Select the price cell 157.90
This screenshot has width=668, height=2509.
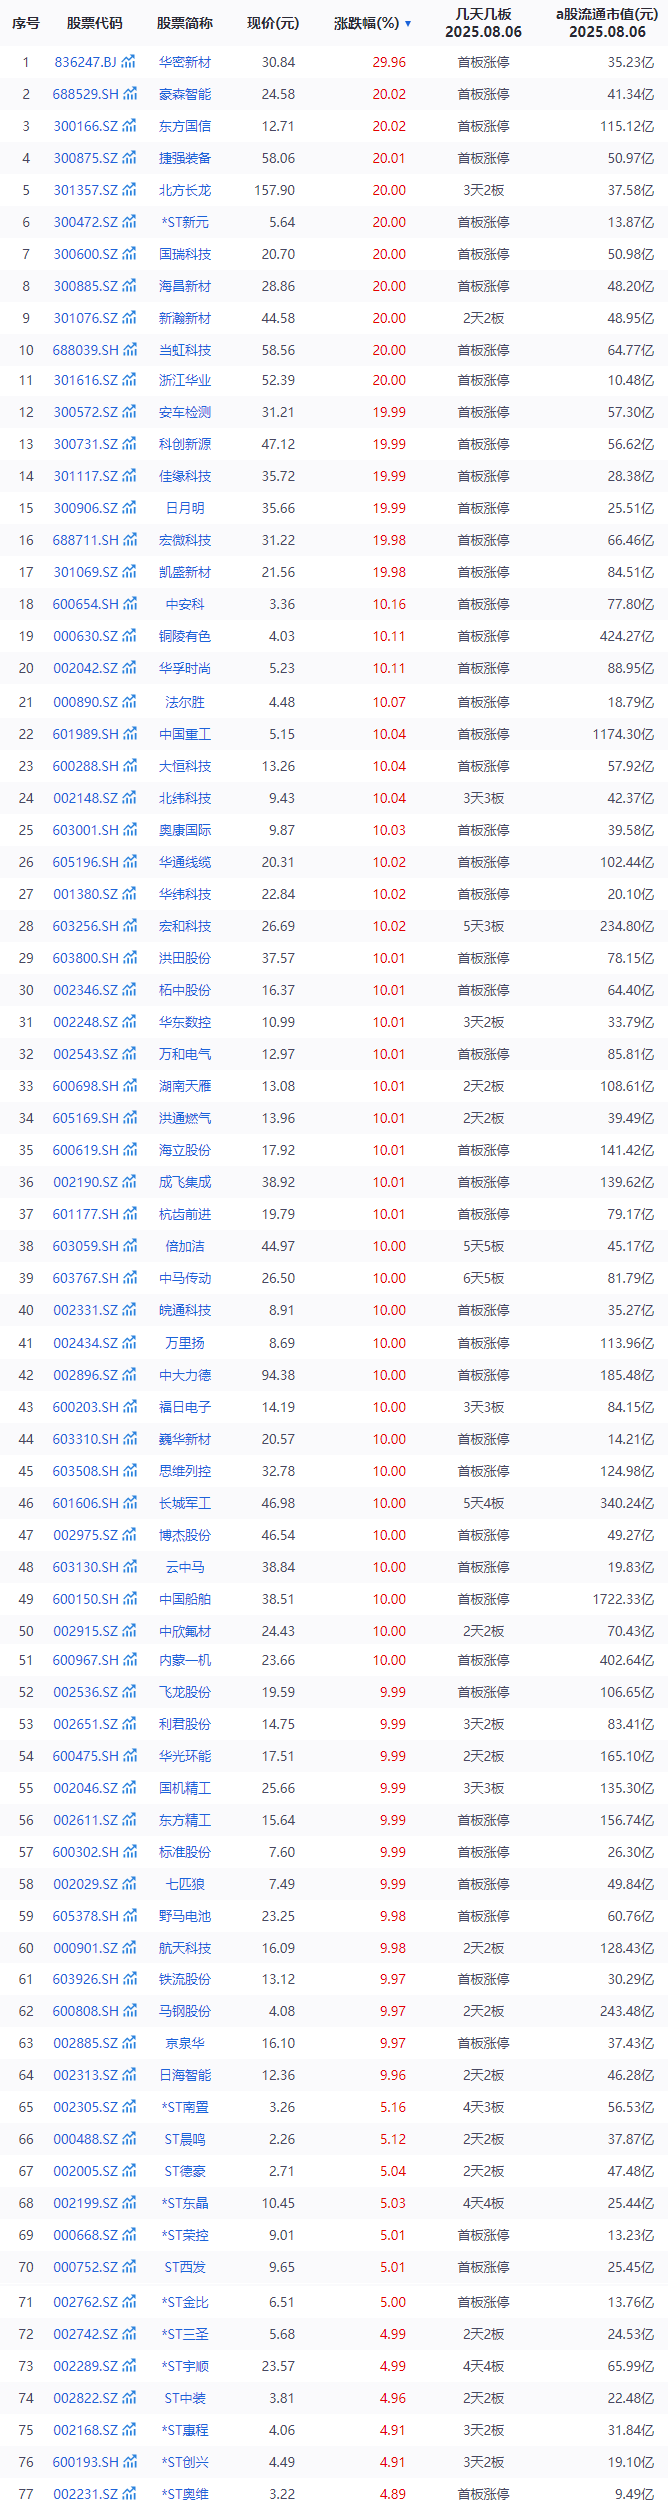tap(275, 190)
